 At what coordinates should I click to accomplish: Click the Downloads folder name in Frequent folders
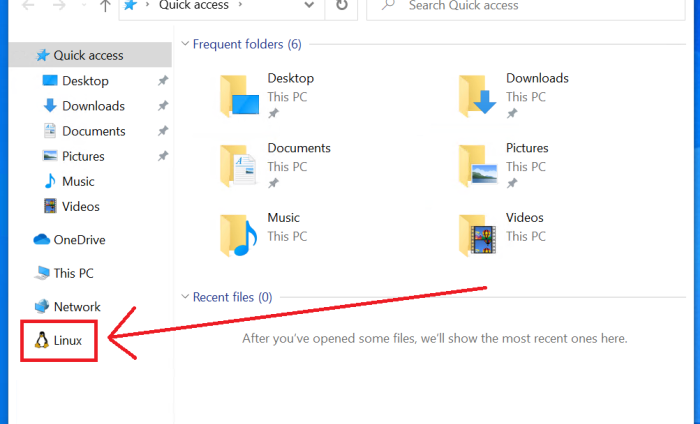point(537,78)
